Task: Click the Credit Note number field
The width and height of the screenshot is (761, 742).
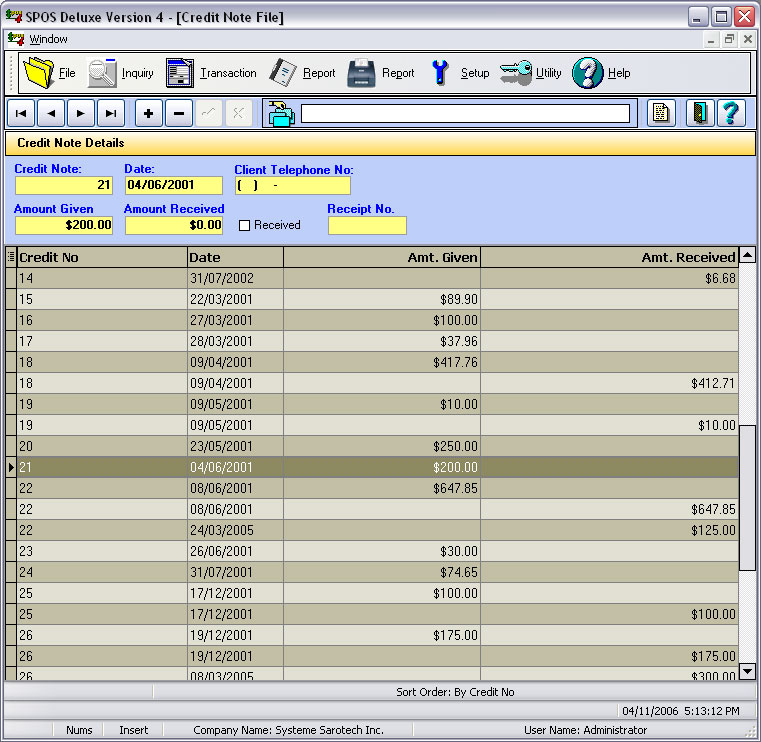Action: pyautogui.click(x=64, y=185)
